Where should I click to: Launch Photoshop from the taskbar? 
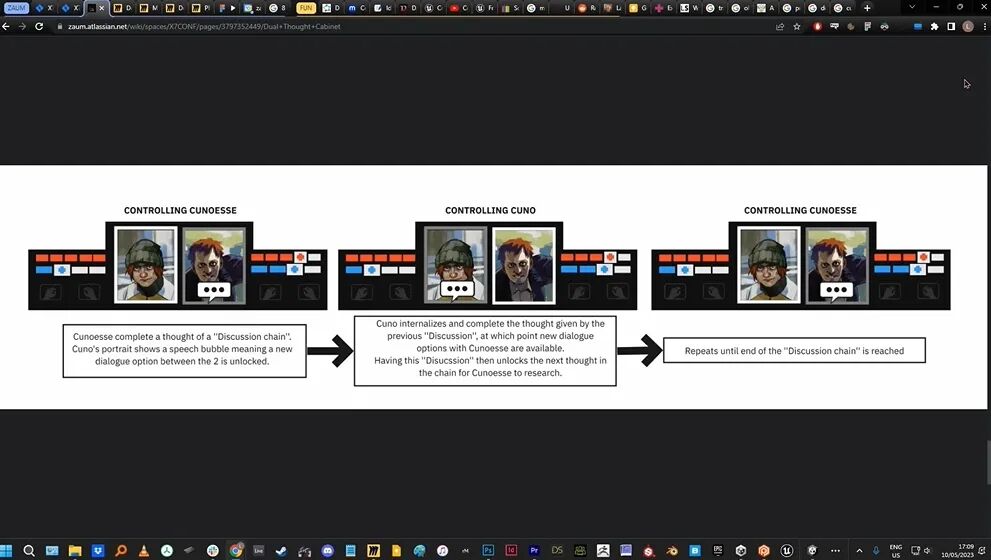tap(488, 551)
